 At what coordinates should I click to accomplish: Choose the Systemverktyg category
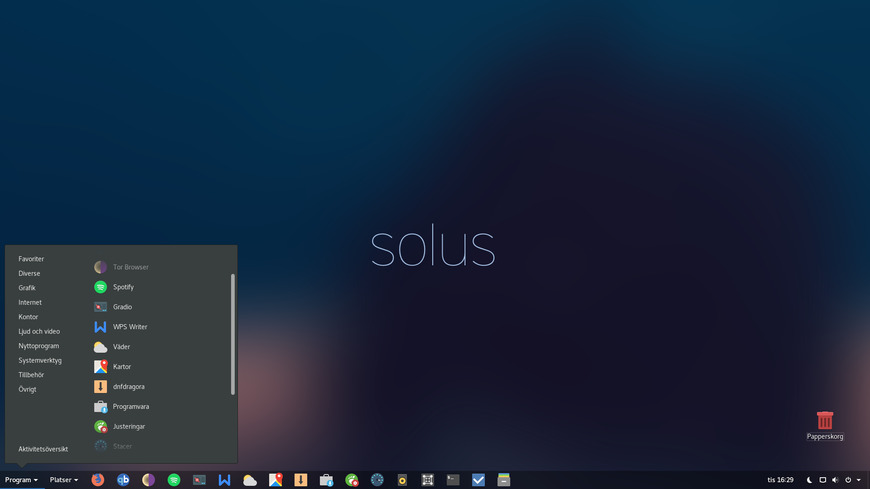tap(40, 360)
